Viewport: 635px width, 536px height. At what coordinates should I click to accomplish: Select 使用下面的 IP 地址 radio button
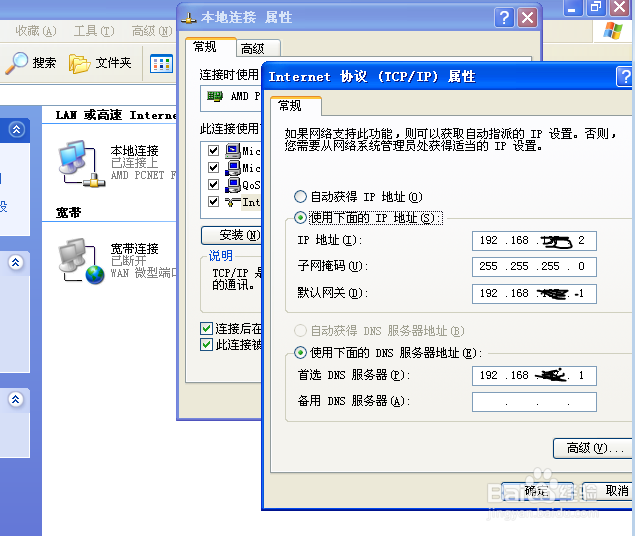300,218
